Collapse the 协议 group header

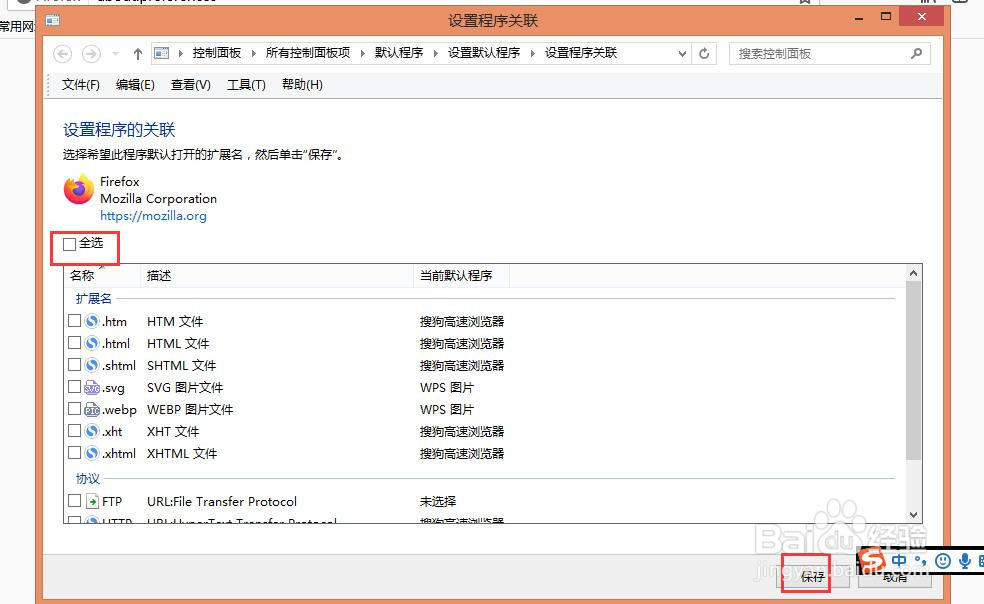pyautogui.click(x=88, y=479)
